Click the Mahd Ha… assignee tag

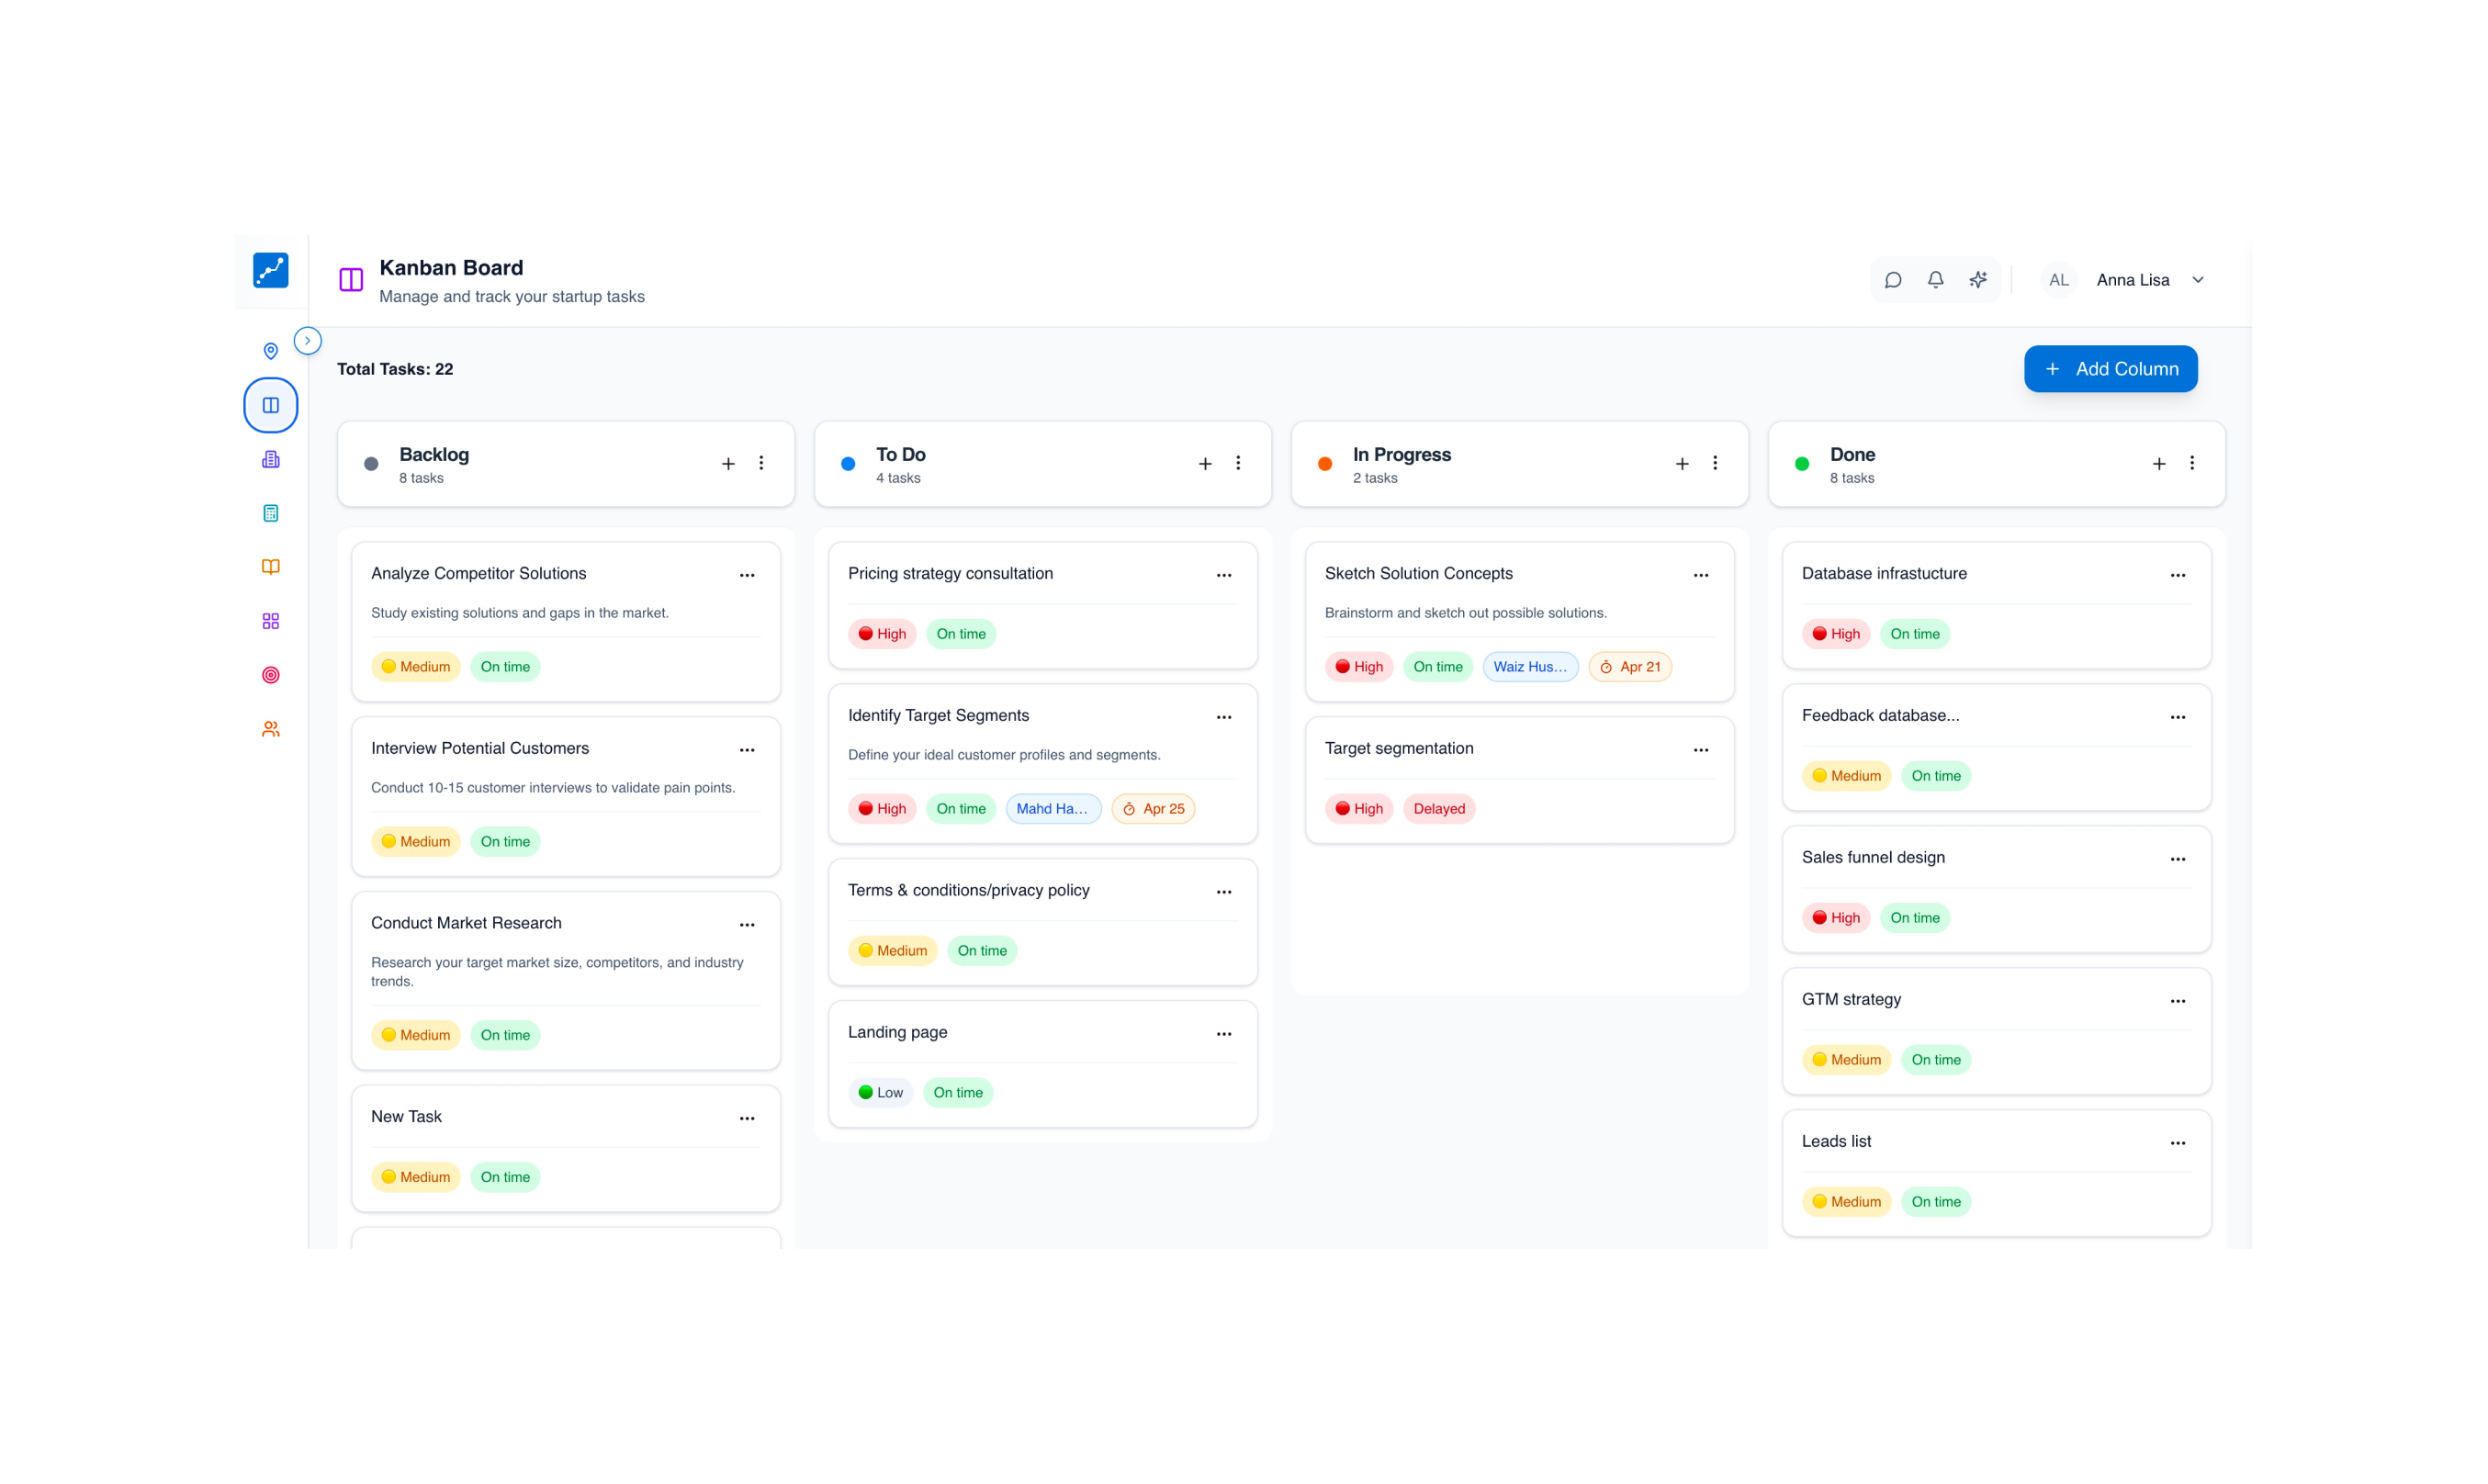click(x=1053, y=809)
